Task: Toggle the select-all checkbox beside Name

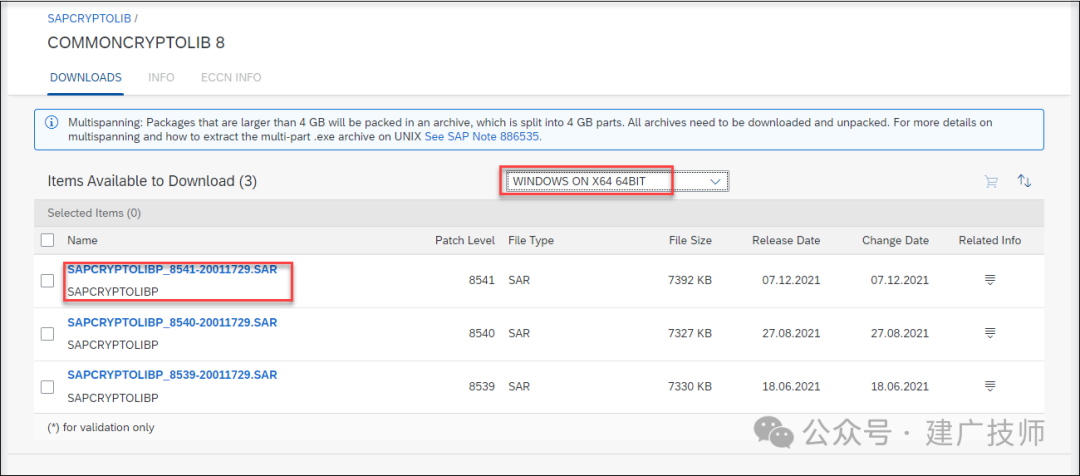Action: point(48,240)
